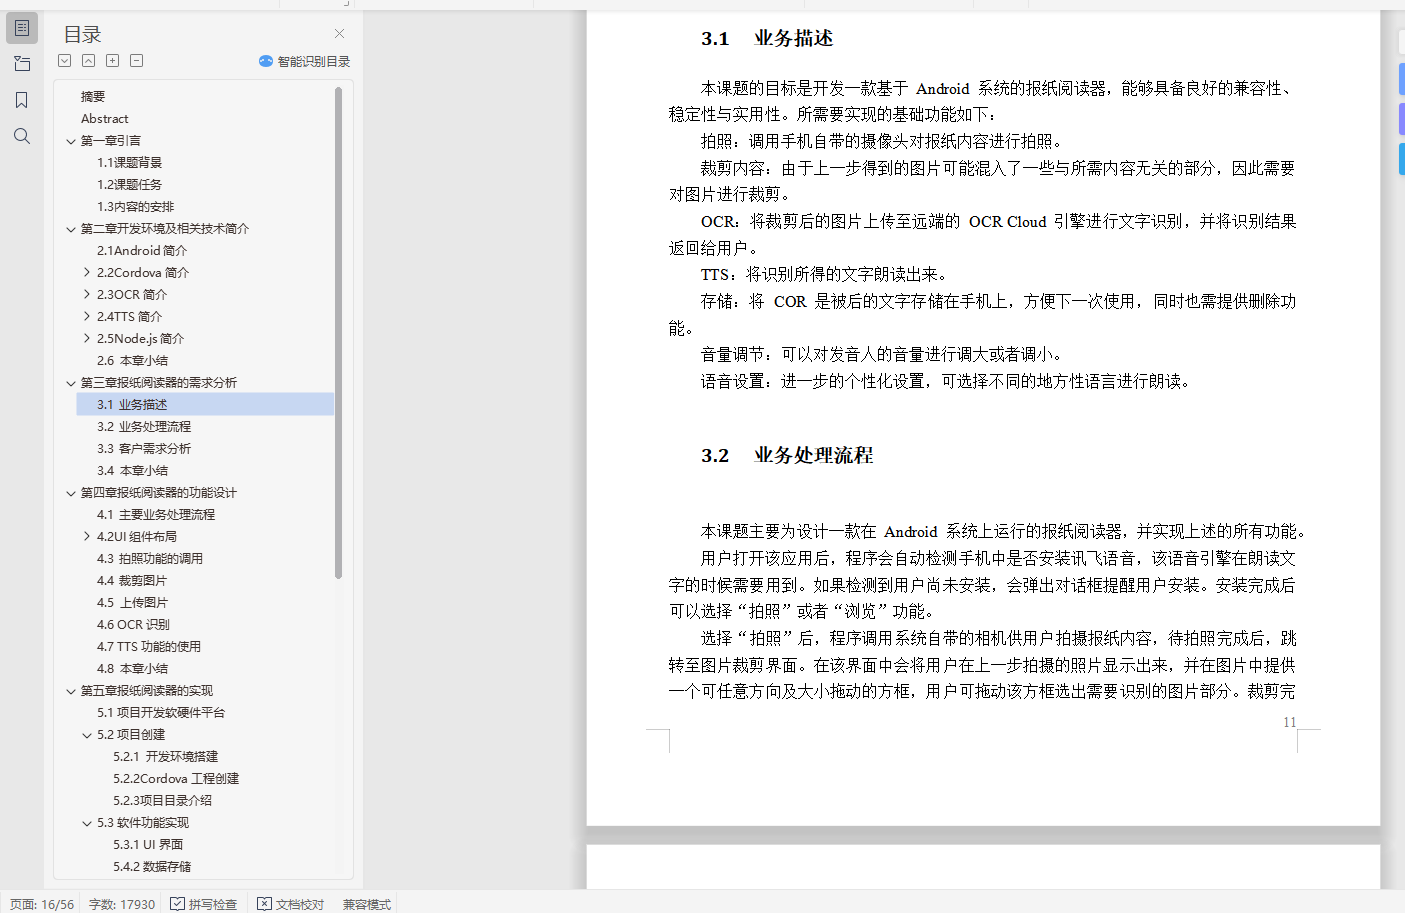Image resolution: width=1405 pixels, height=913 pixels.
Task: Click the boxed up-chevron icon under 目录
Action: click(89, 61)
